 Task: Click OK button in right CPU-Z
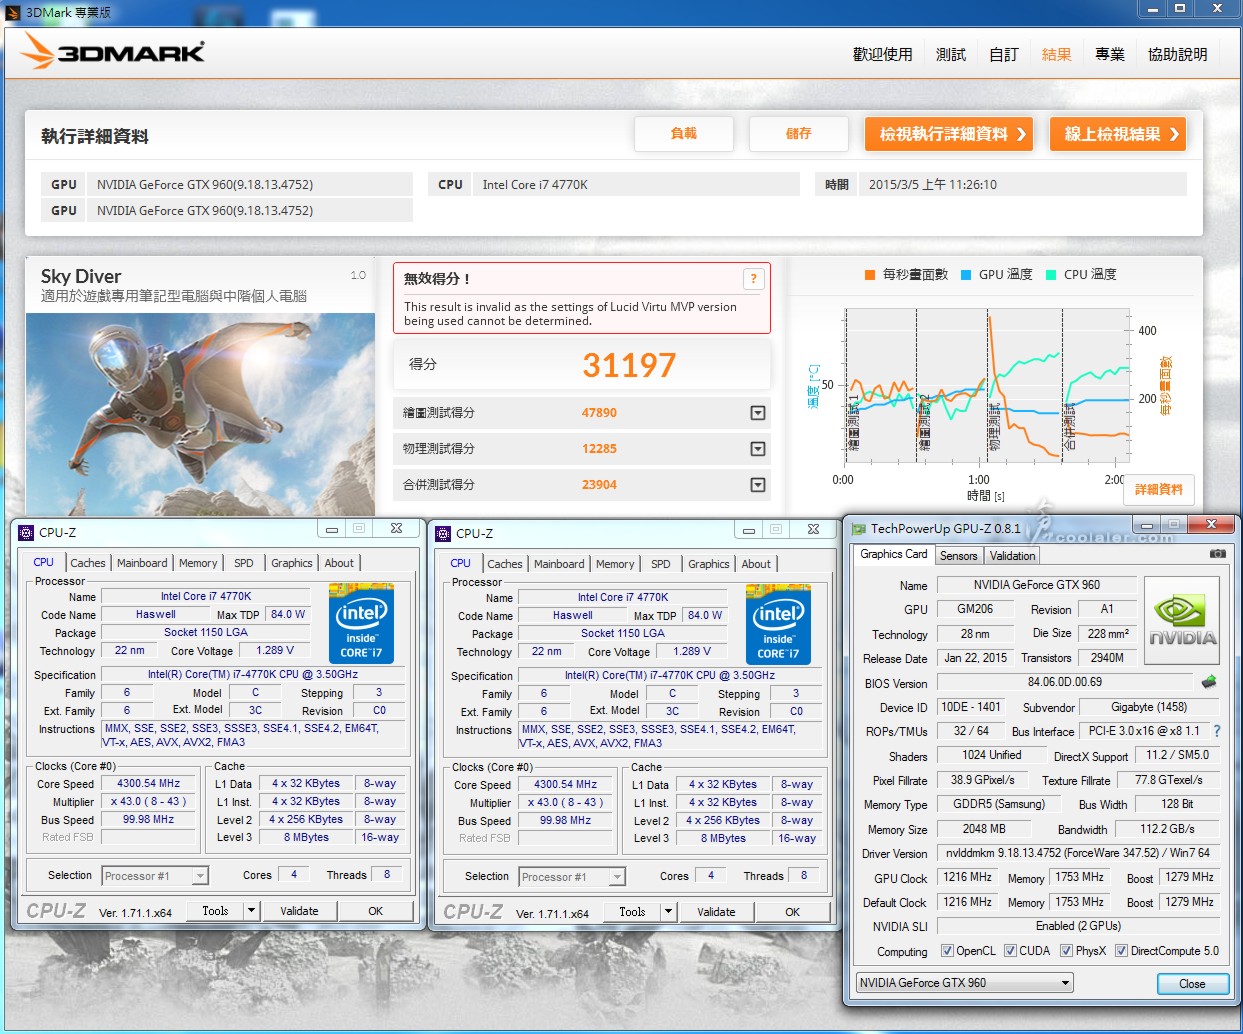click(792, 912)
